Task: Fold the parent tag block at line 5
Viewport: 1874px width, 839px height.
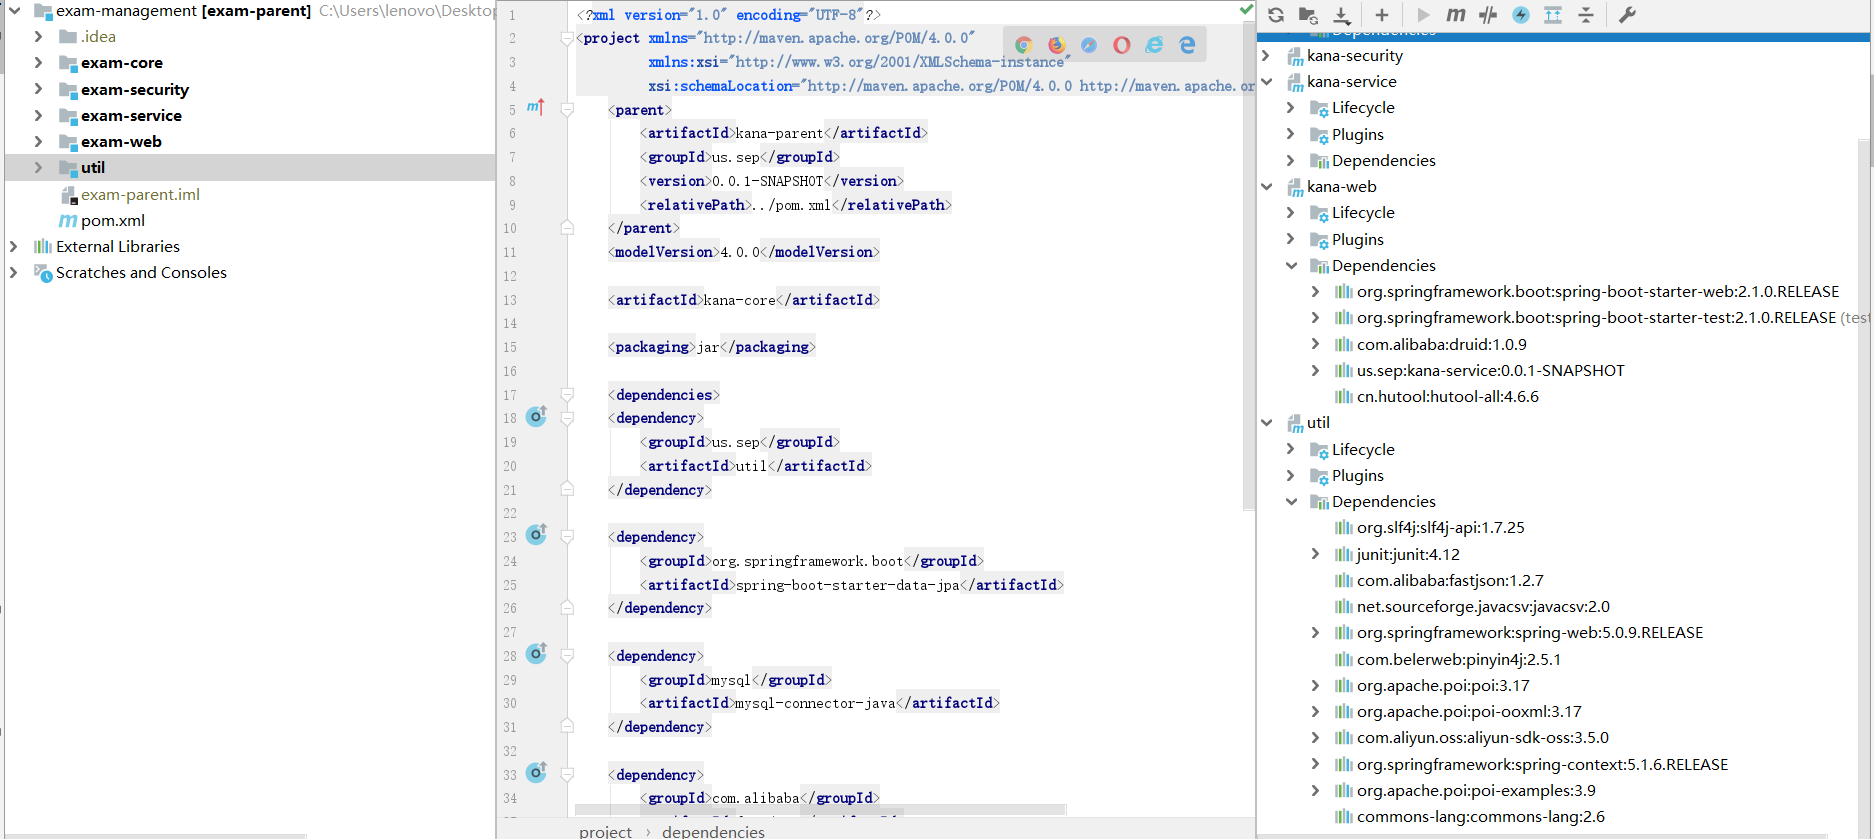Action: click(567, 110)
